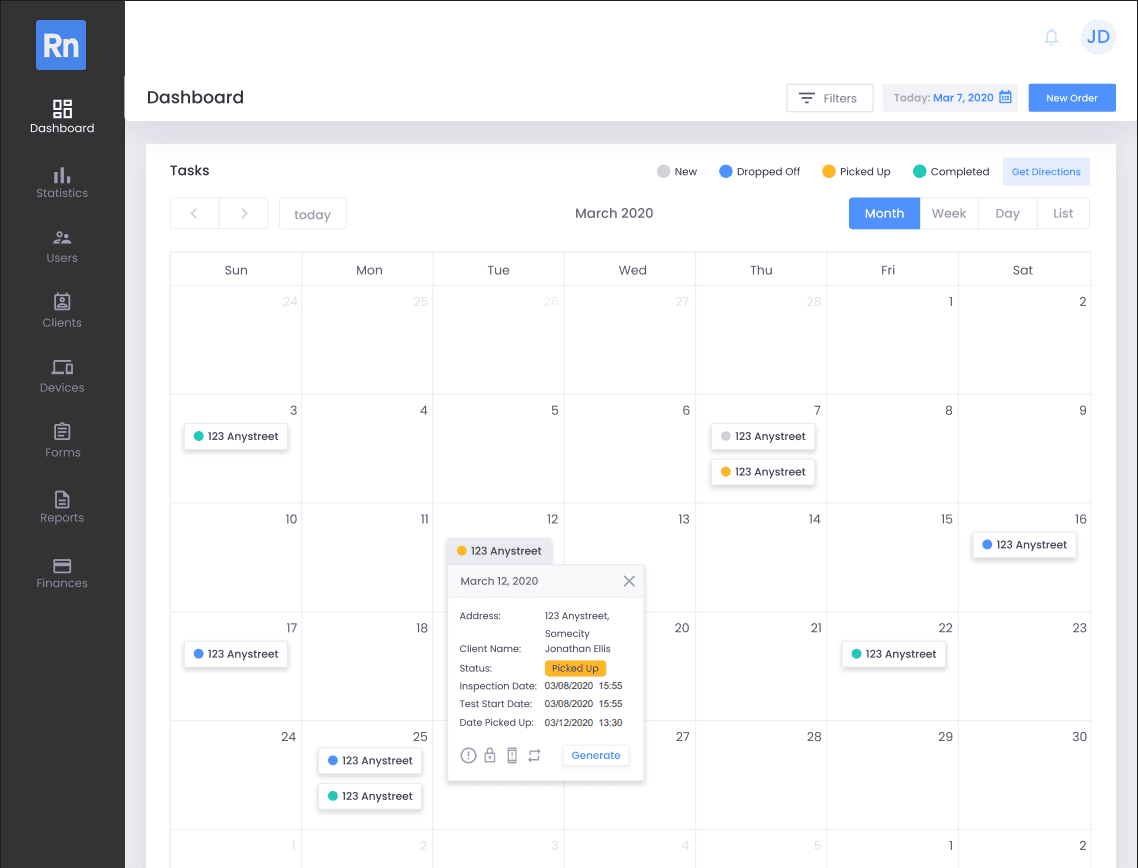Click the notification bell icon

coord(1051,38)
